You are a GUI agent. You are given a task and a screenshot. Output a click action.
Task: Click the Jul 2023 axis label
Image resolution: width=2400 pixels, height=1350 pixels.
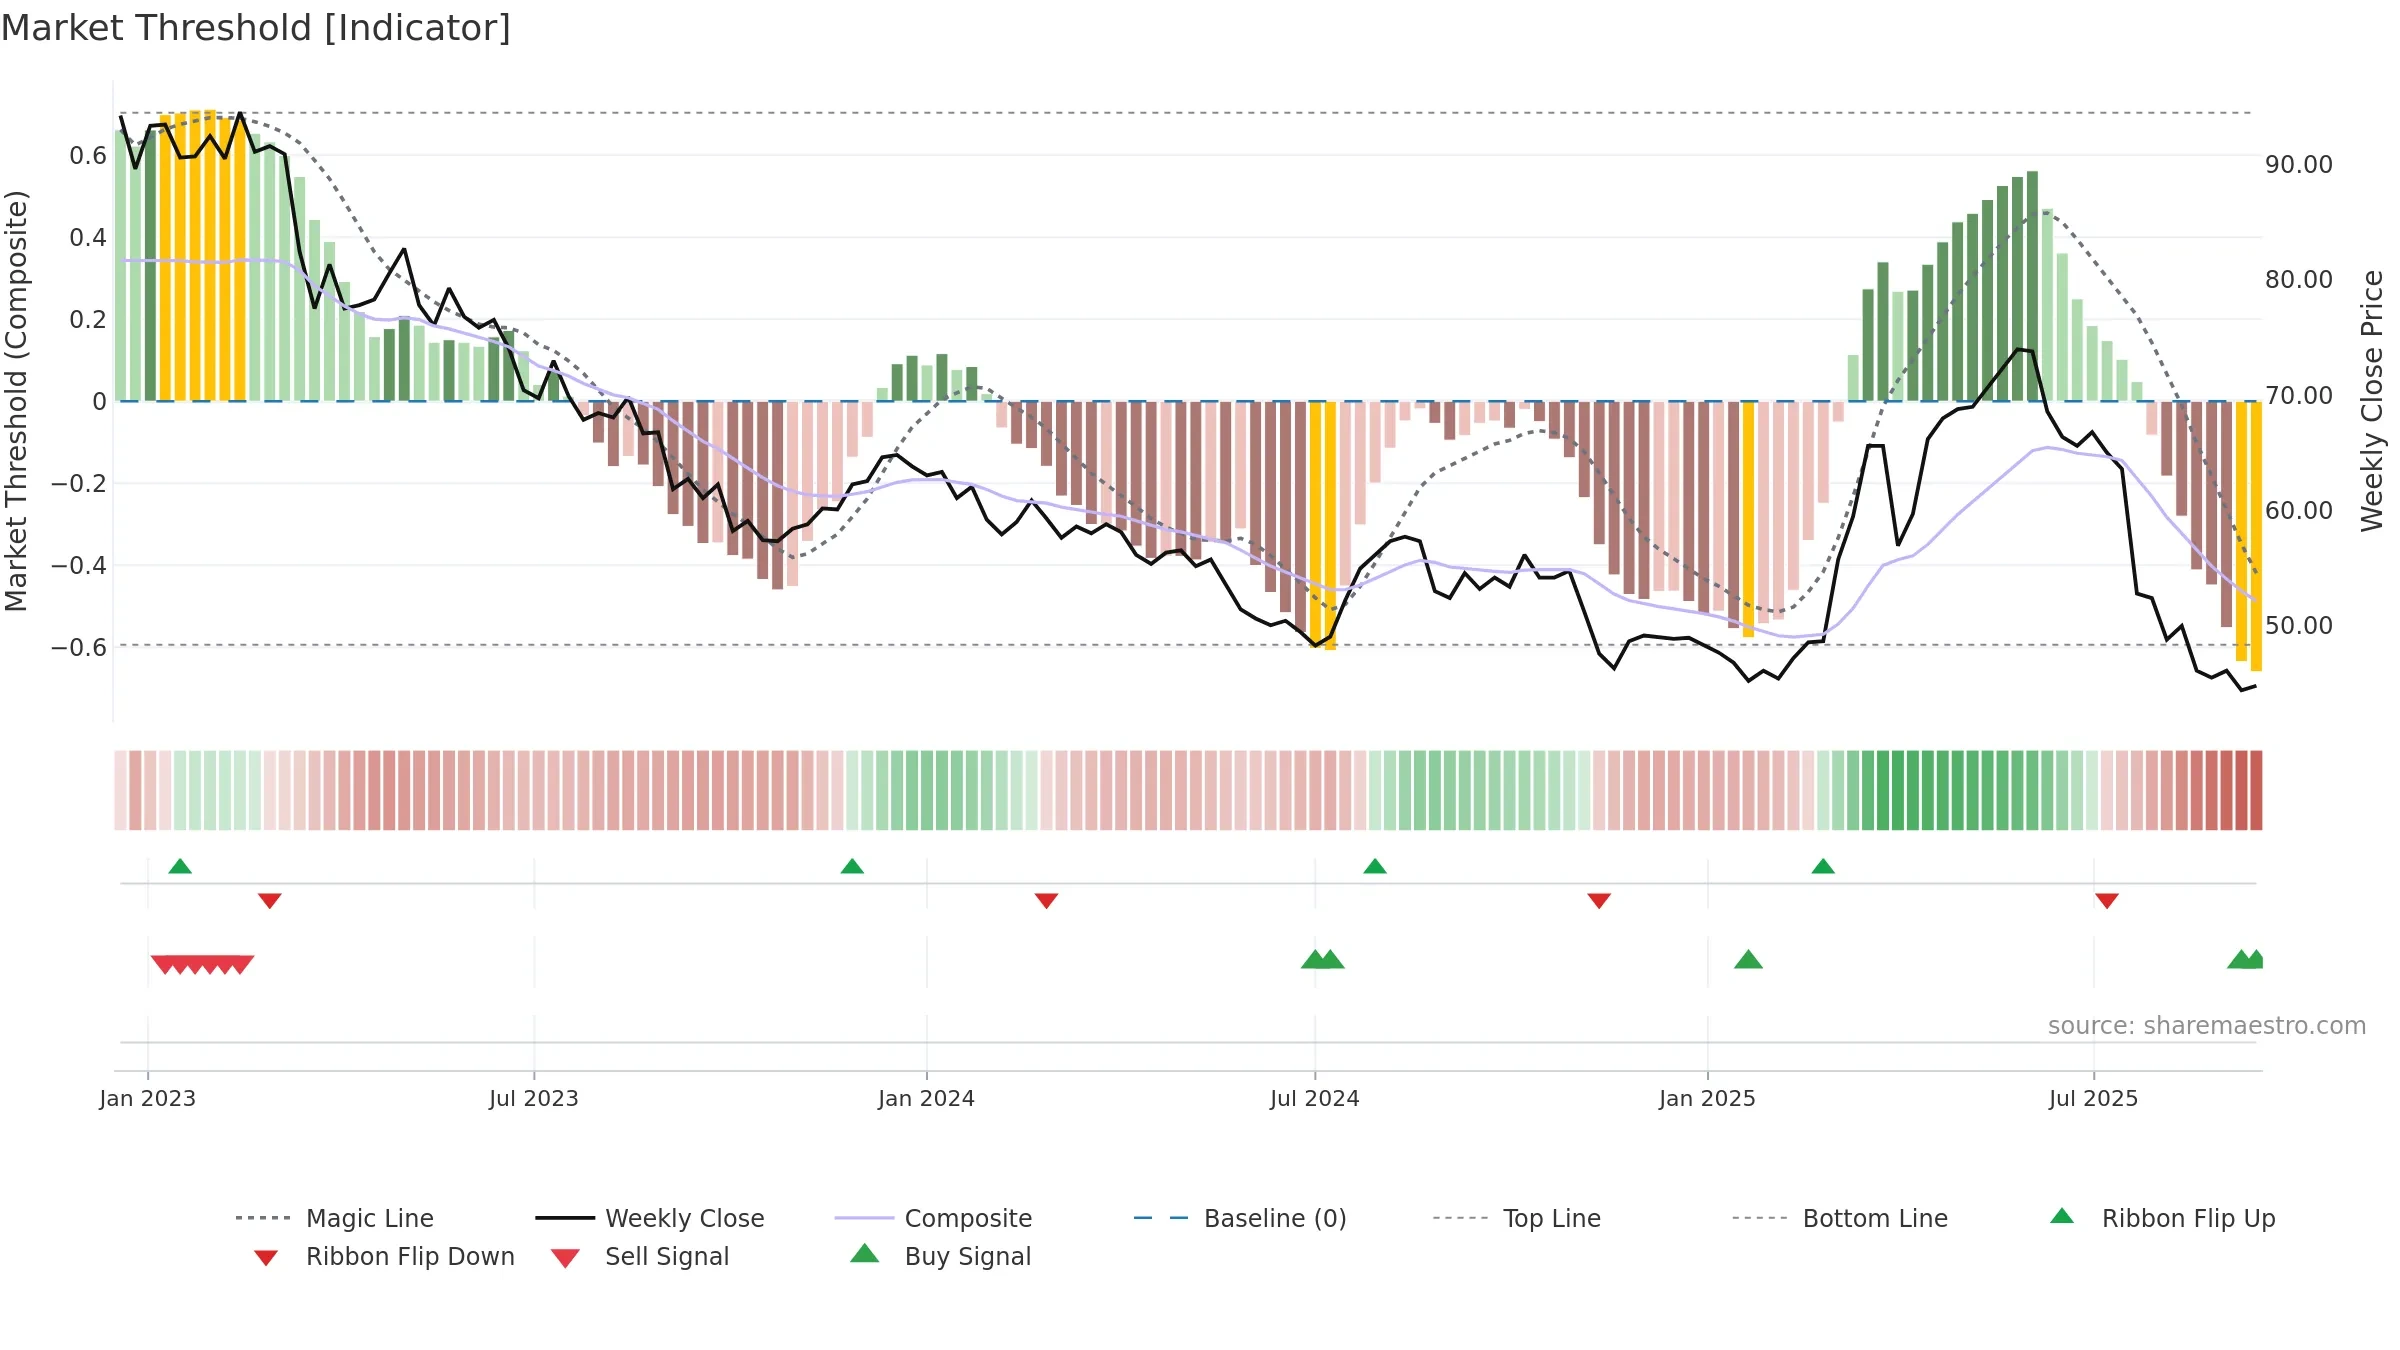(534, 1098)
